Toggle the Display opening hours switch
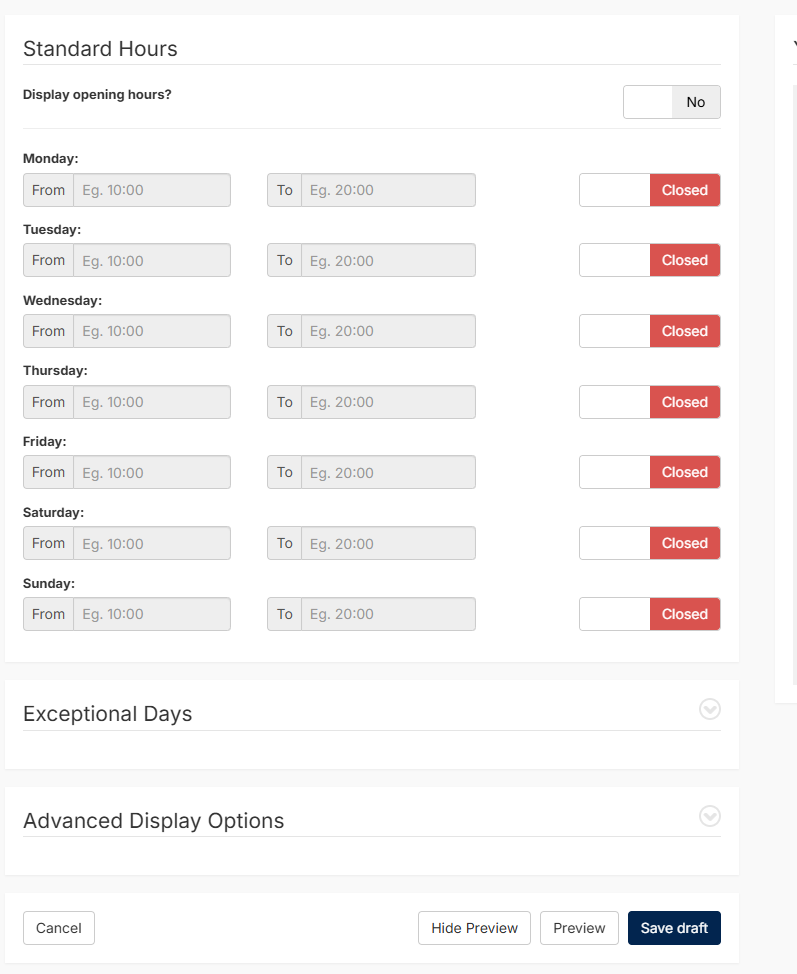This screenshot has width=797, height=974. 672,102
